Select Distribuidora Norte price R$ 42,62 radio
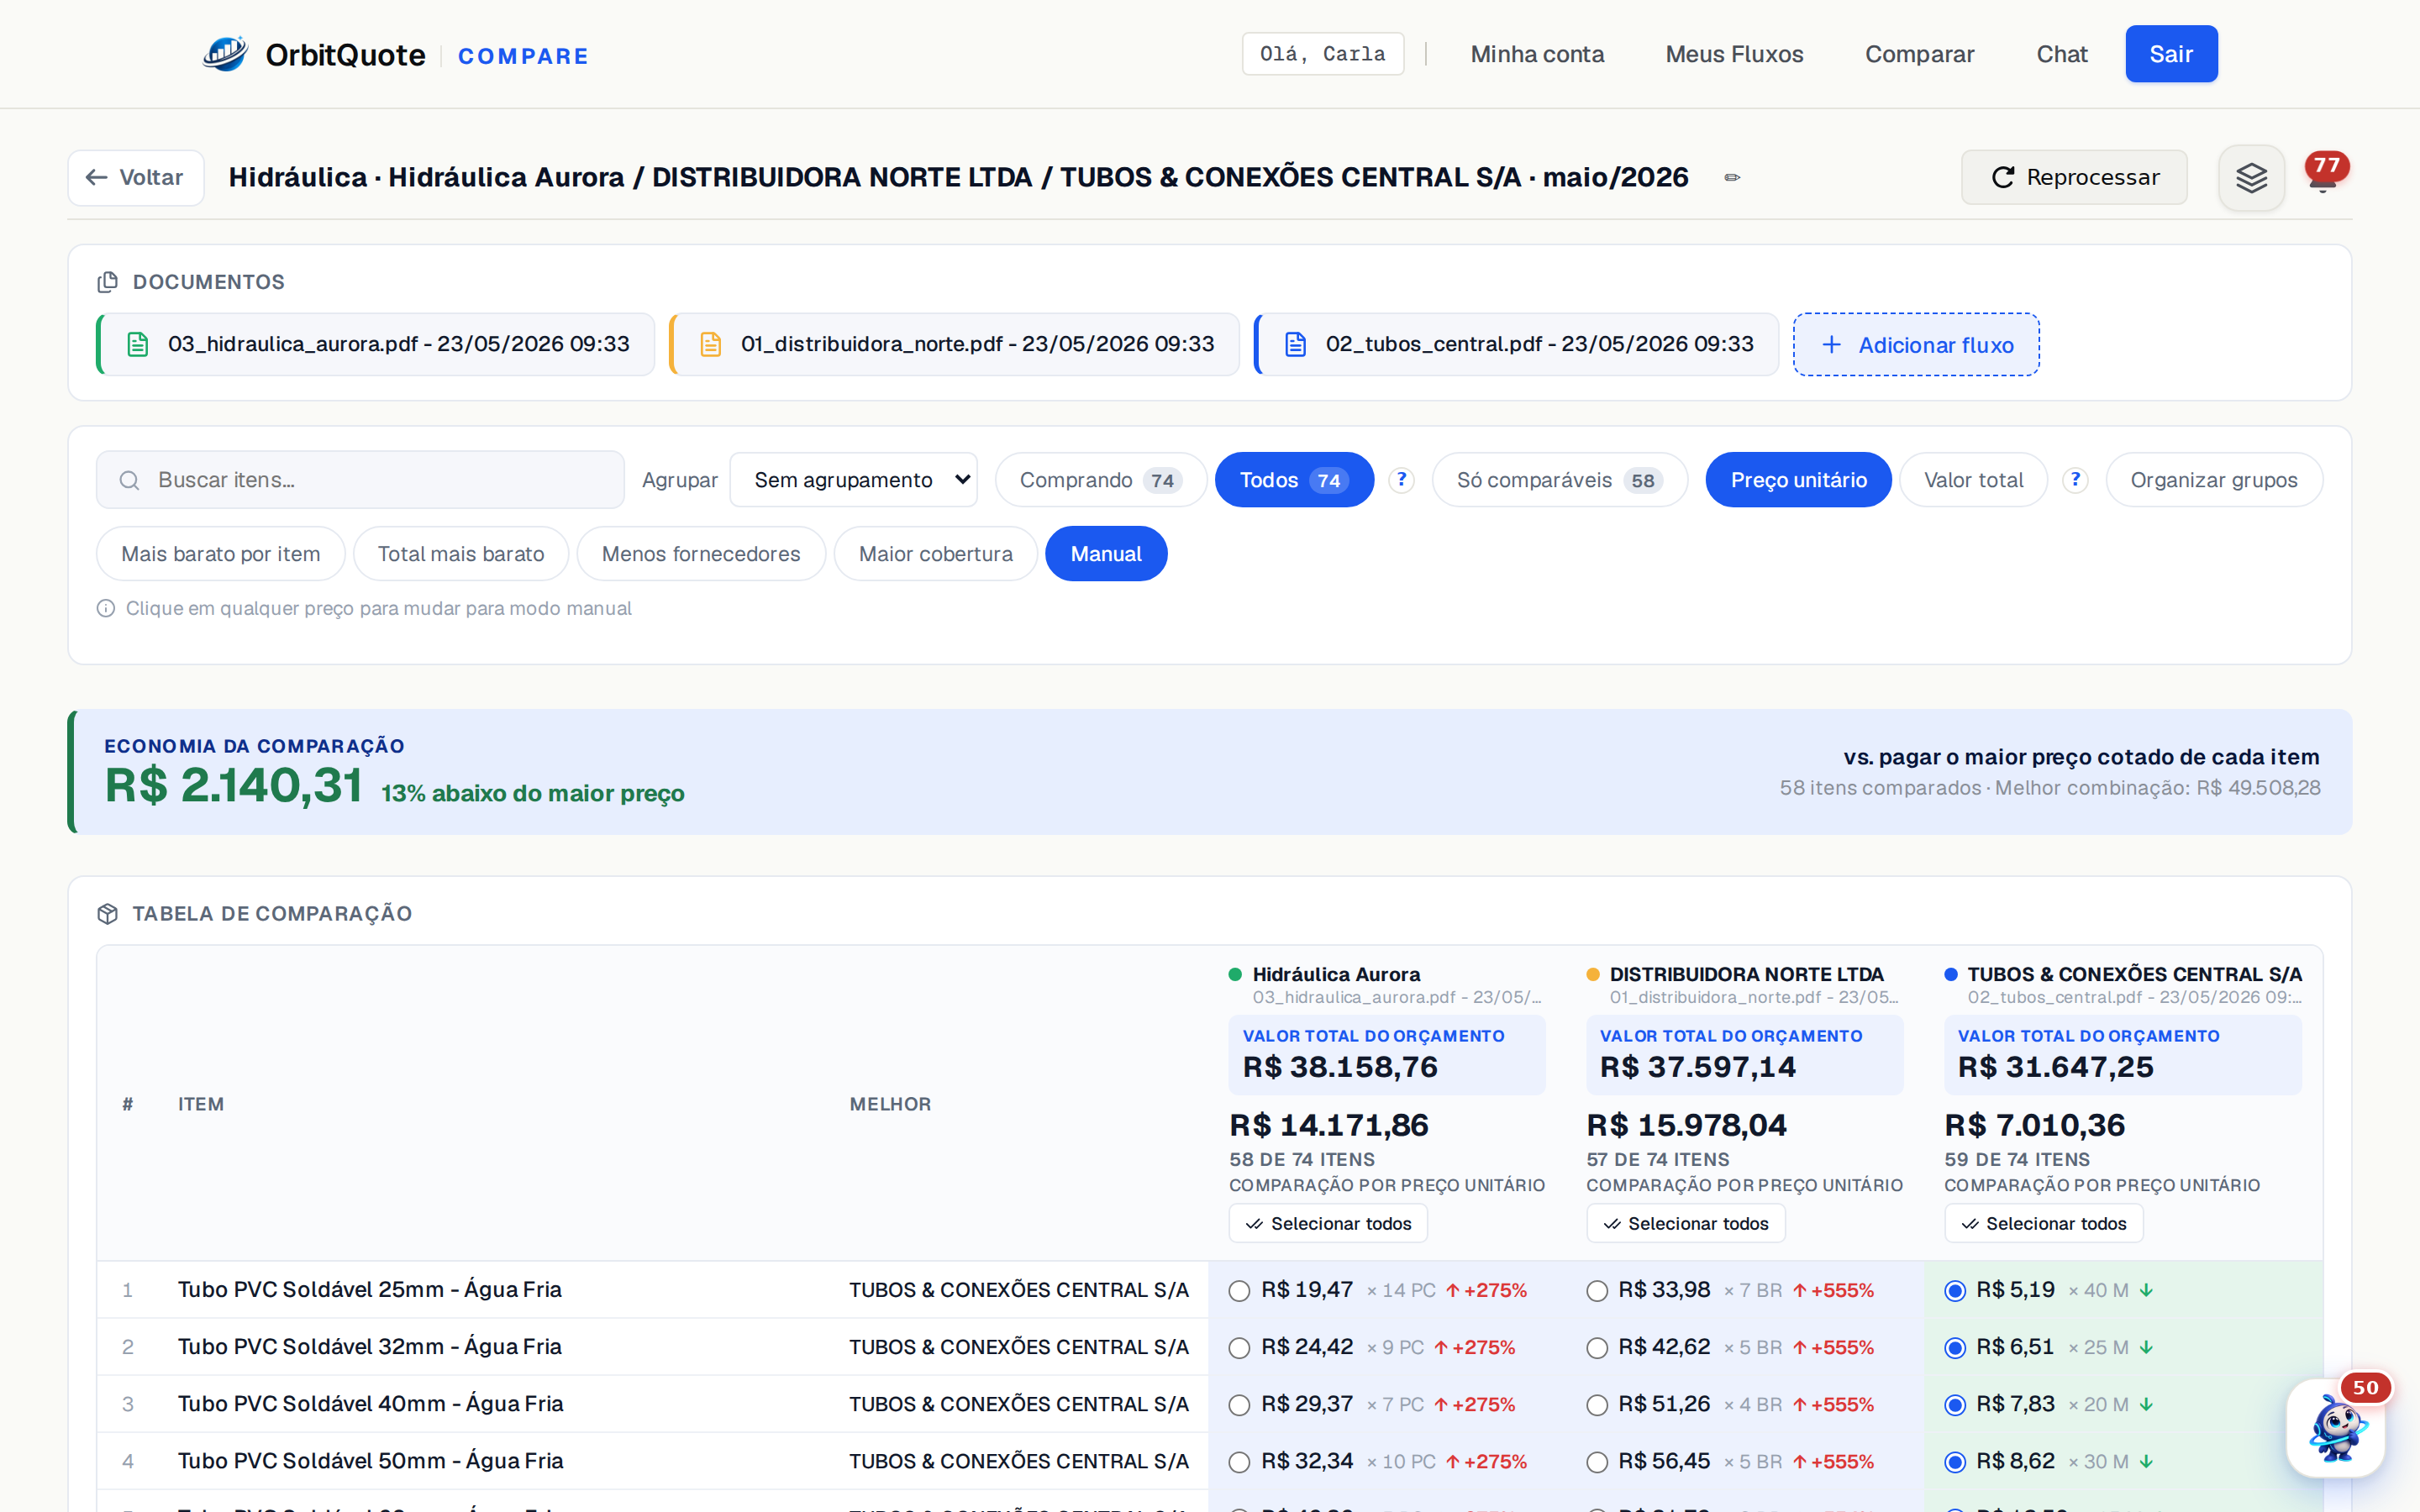This screenshot has width=2420, height=1512. click(x=1597, y=1348)
